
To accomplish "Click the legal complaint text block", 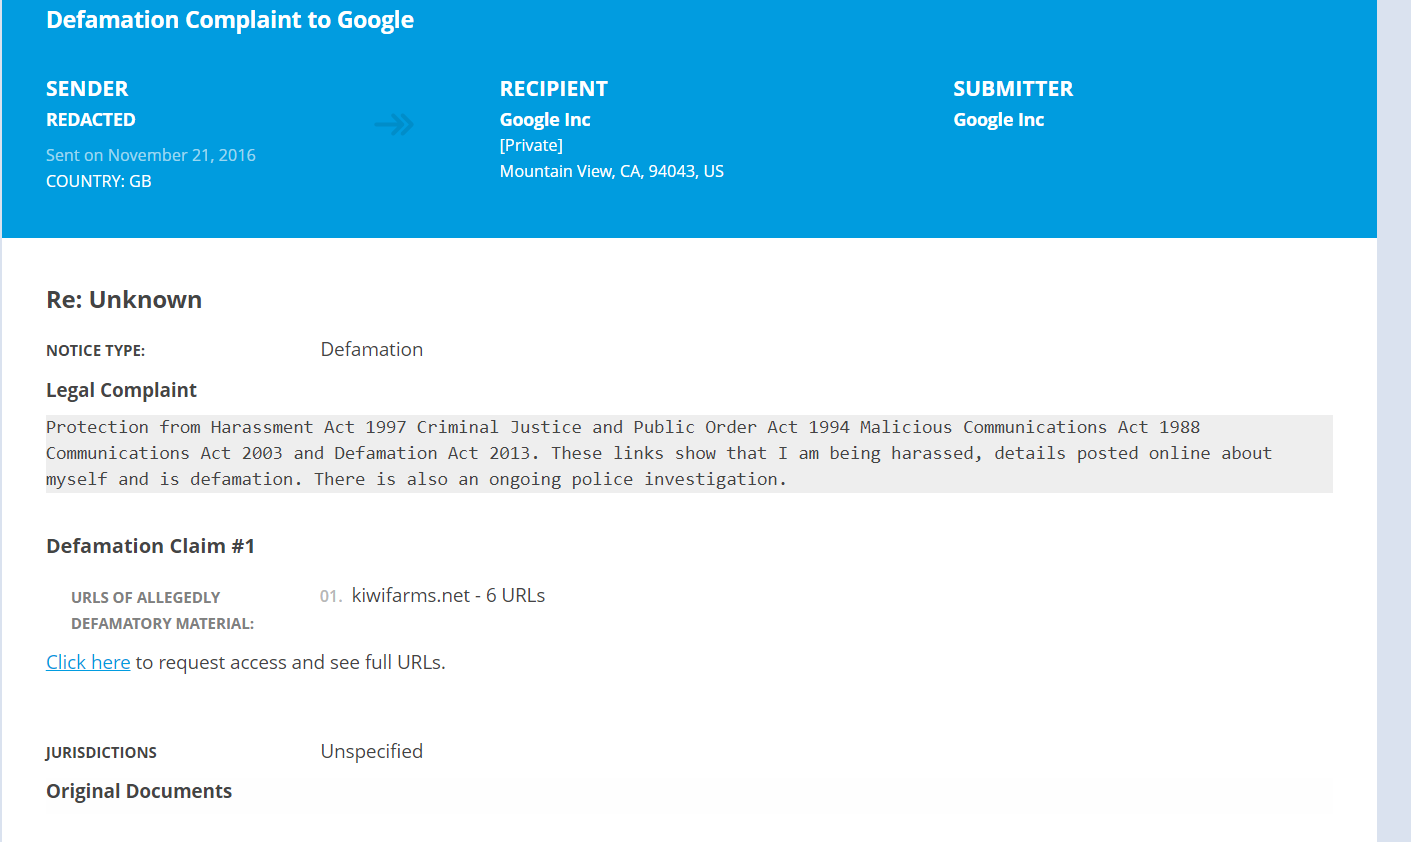I will click(689, 453).
